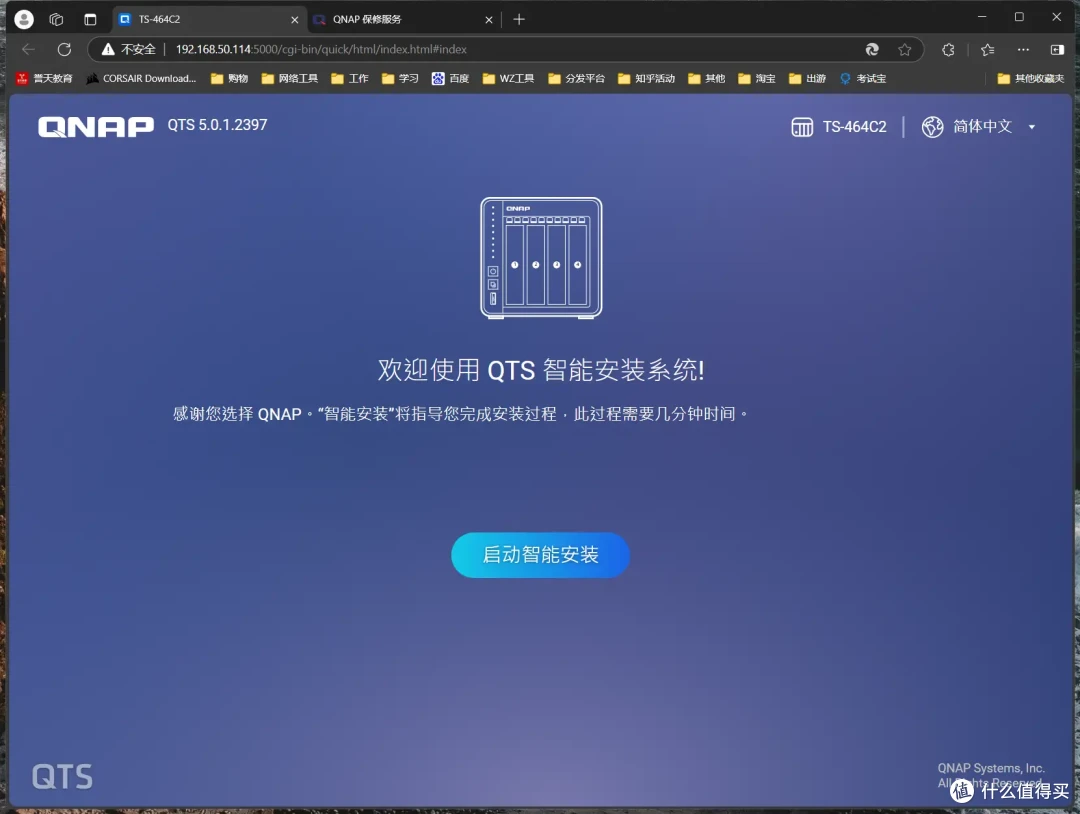Open the browser settings and more menu
The width and height of the screenshot is (1080, 814).
click(x=1024, y=50)
